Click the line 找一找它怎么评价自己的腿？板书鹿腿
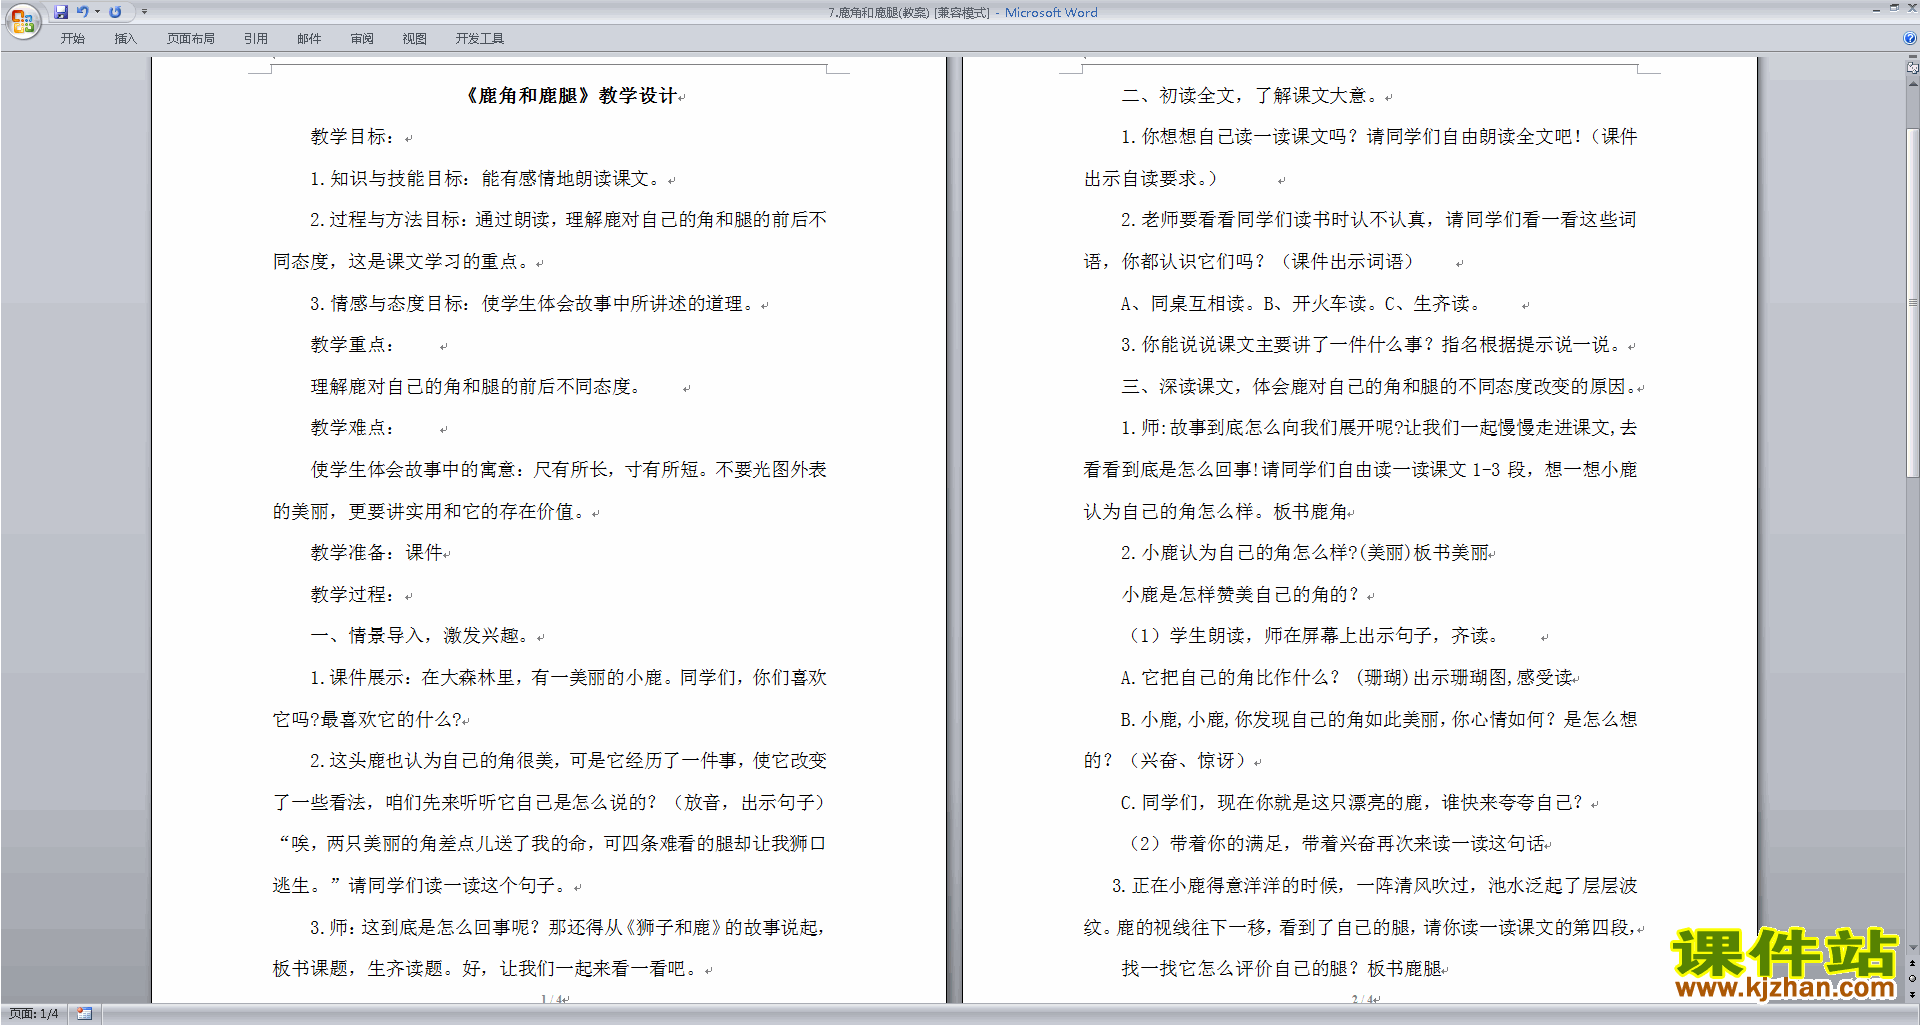The height and width of the screenshot is (1025, 1920). point(1282,969)
